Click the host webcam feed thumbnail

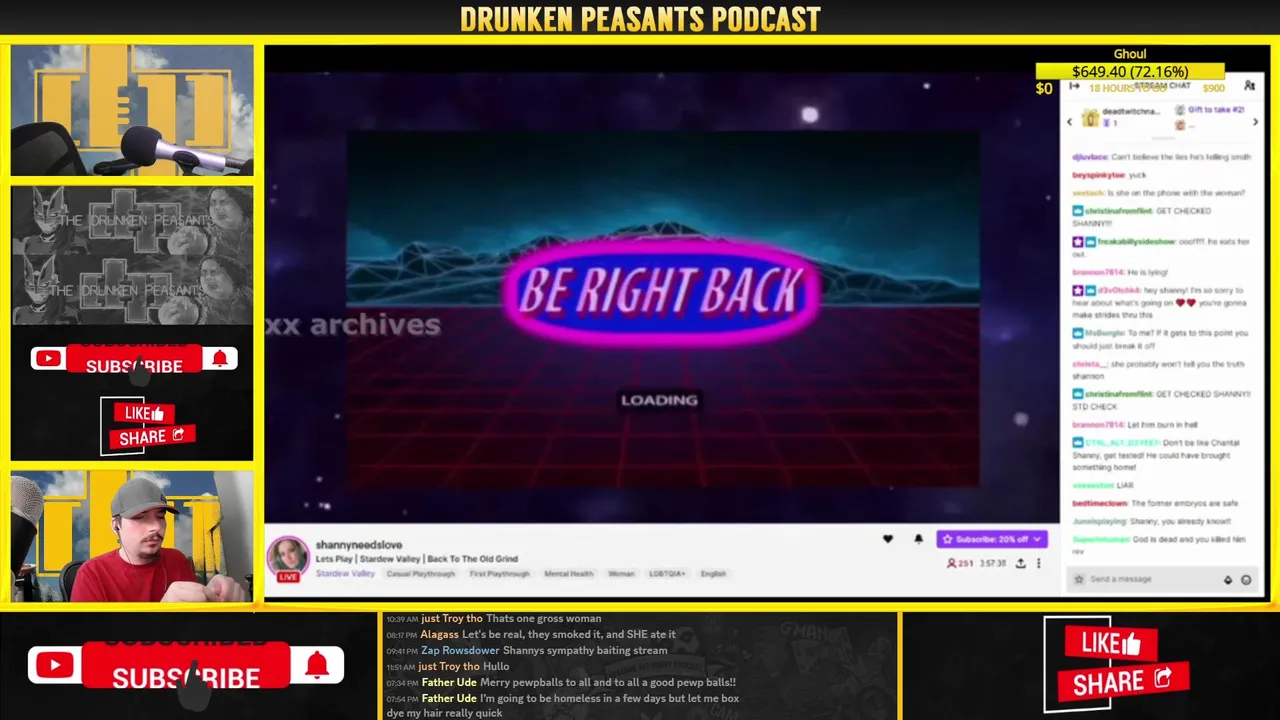coord(132,536)
